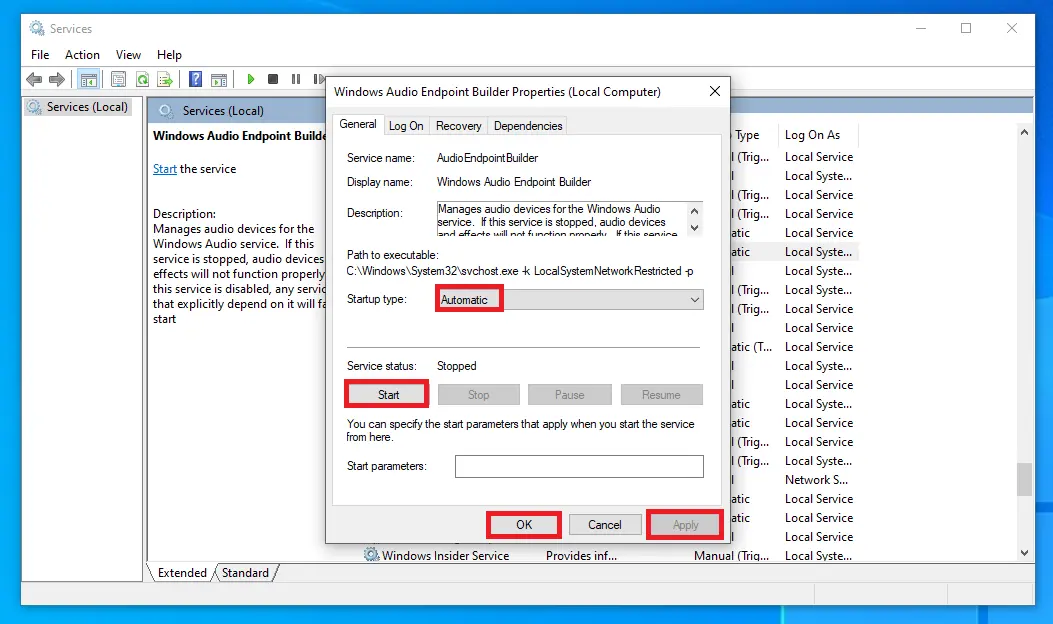
Task: Click the svchost.exe executable path text
Action: pyautogui.click(x=520, y=271)
